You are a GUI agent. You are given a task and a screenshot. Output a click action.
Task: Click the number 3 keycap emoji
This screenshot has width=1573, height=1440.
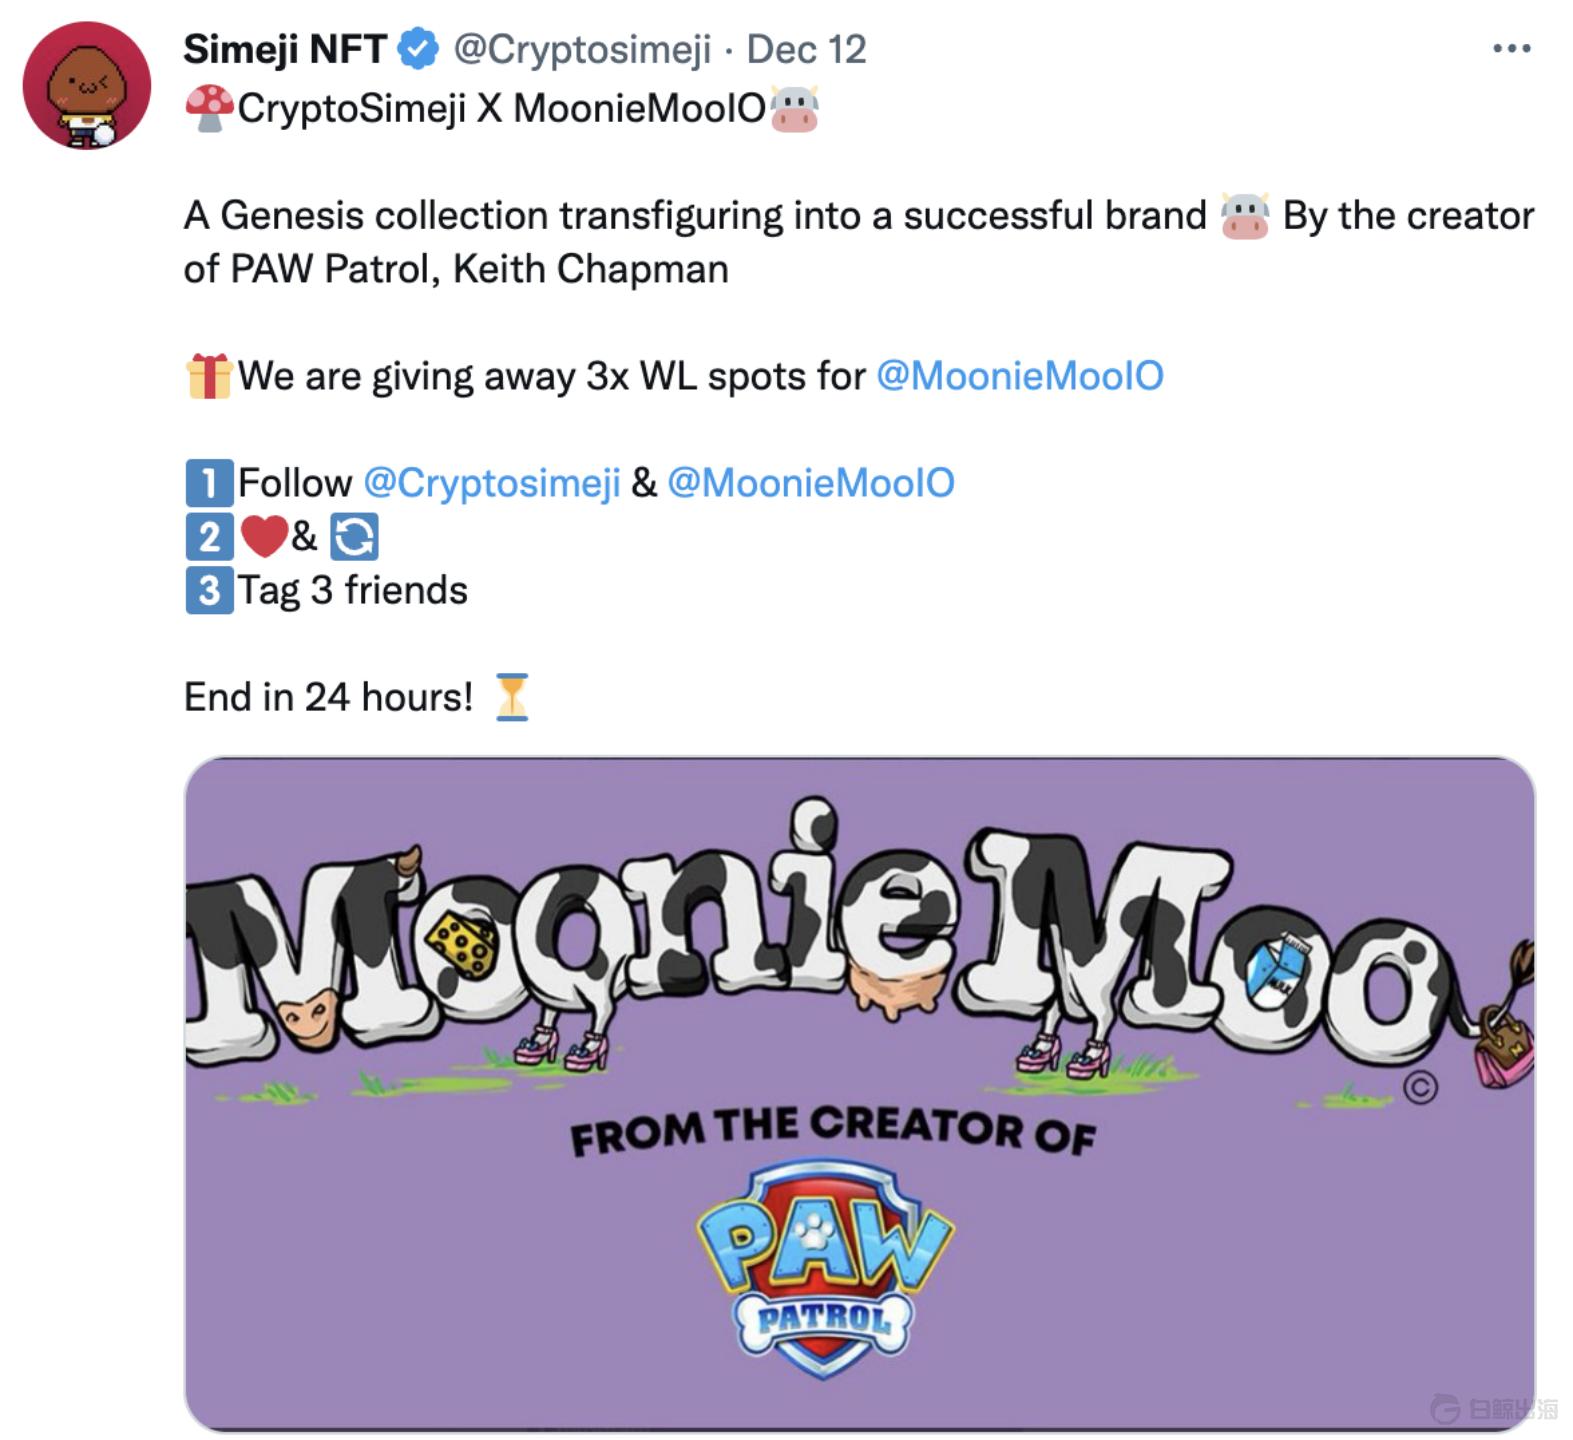click(x=207, y=590)
